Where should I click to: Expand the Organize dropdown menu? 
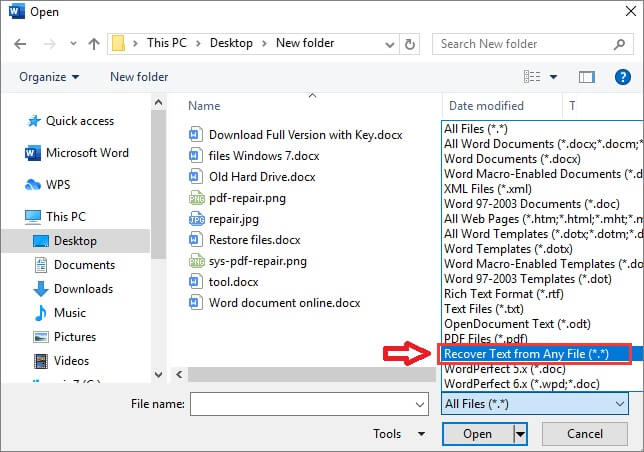click(x=48, y=77)
